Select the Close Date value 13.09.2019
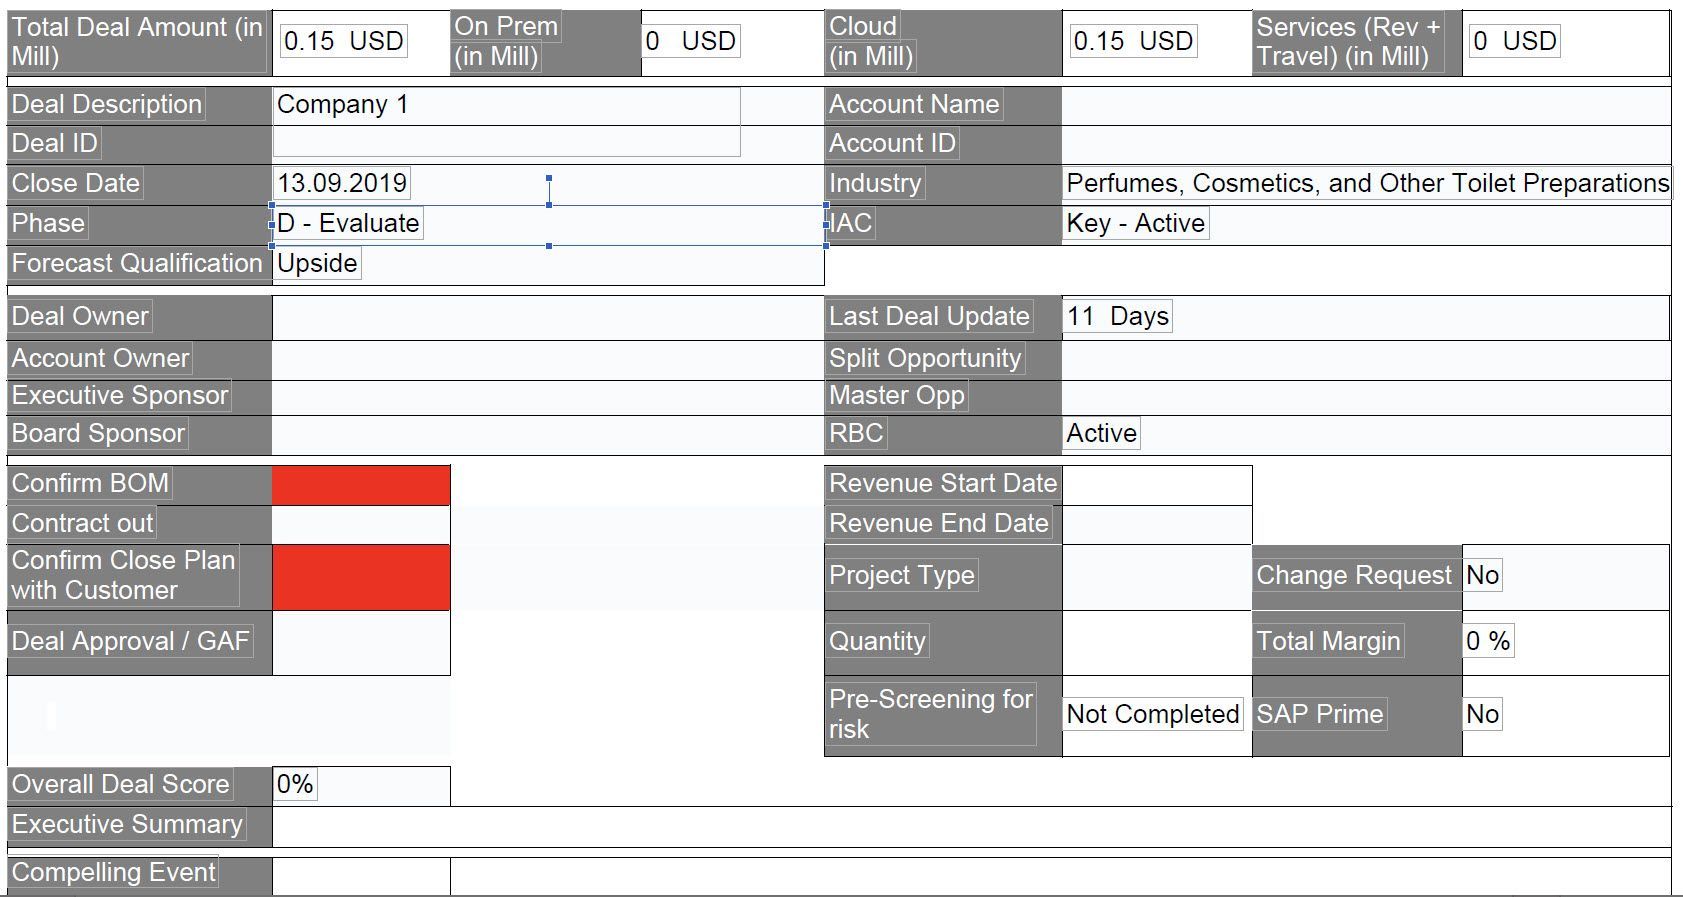 point(342,183)
